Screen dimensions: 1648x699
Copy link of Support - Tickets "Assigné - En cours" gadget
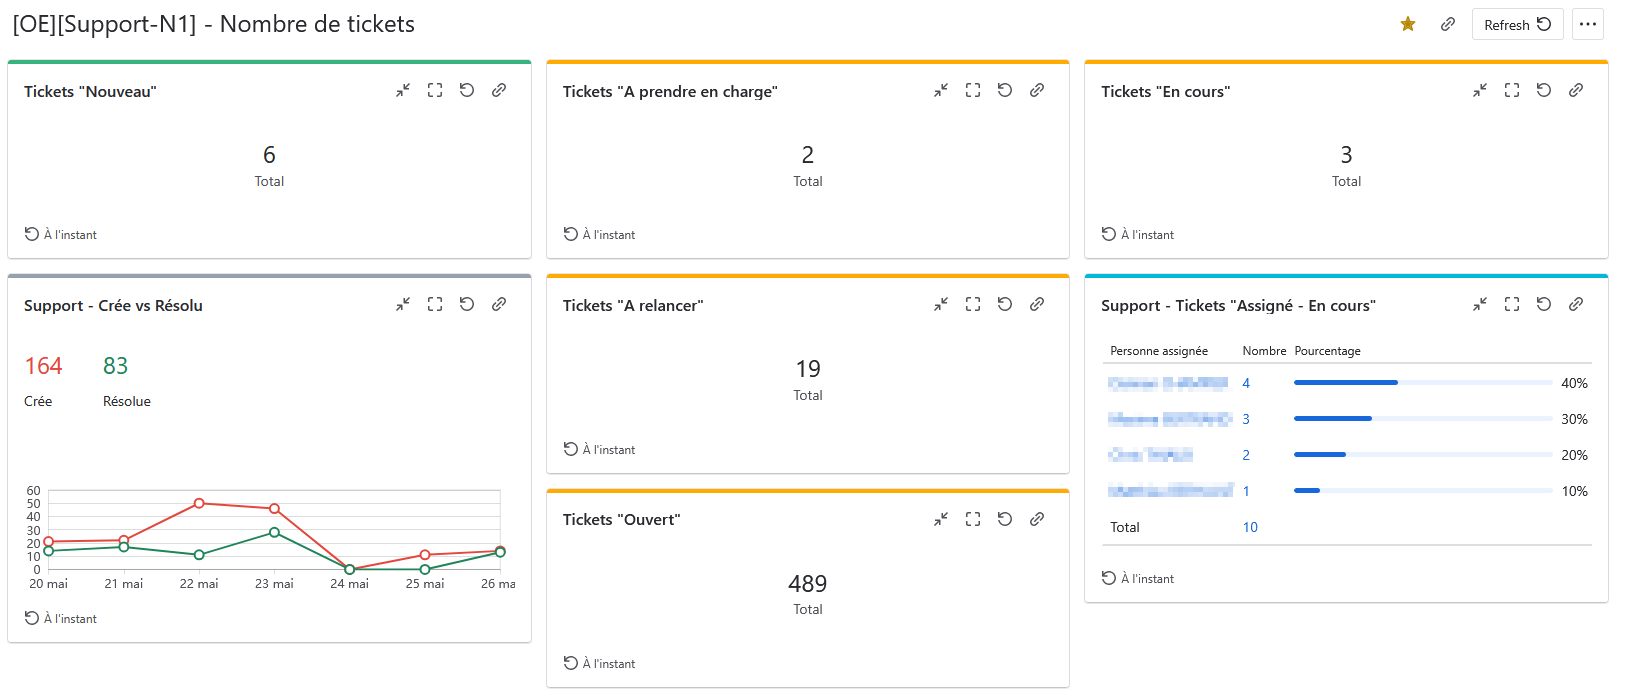1576,304
